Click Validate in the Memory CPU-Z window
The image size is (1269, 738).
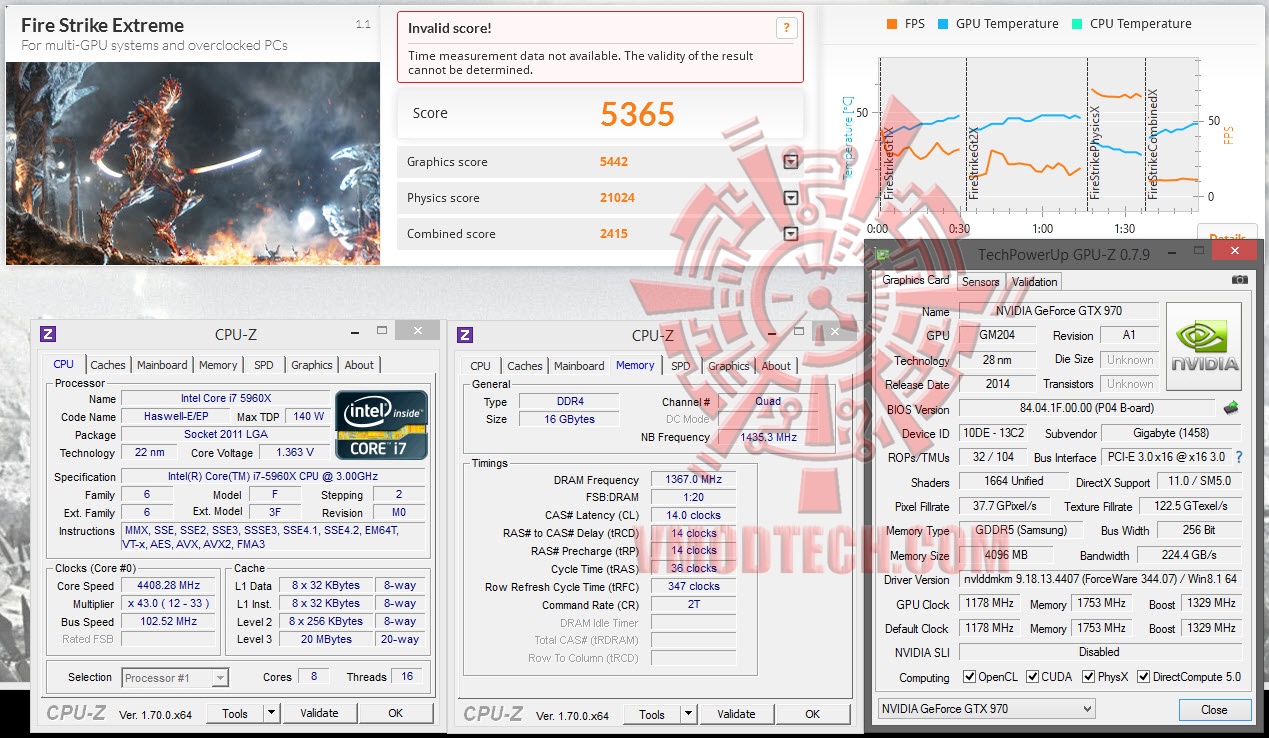tap(736, 714)
